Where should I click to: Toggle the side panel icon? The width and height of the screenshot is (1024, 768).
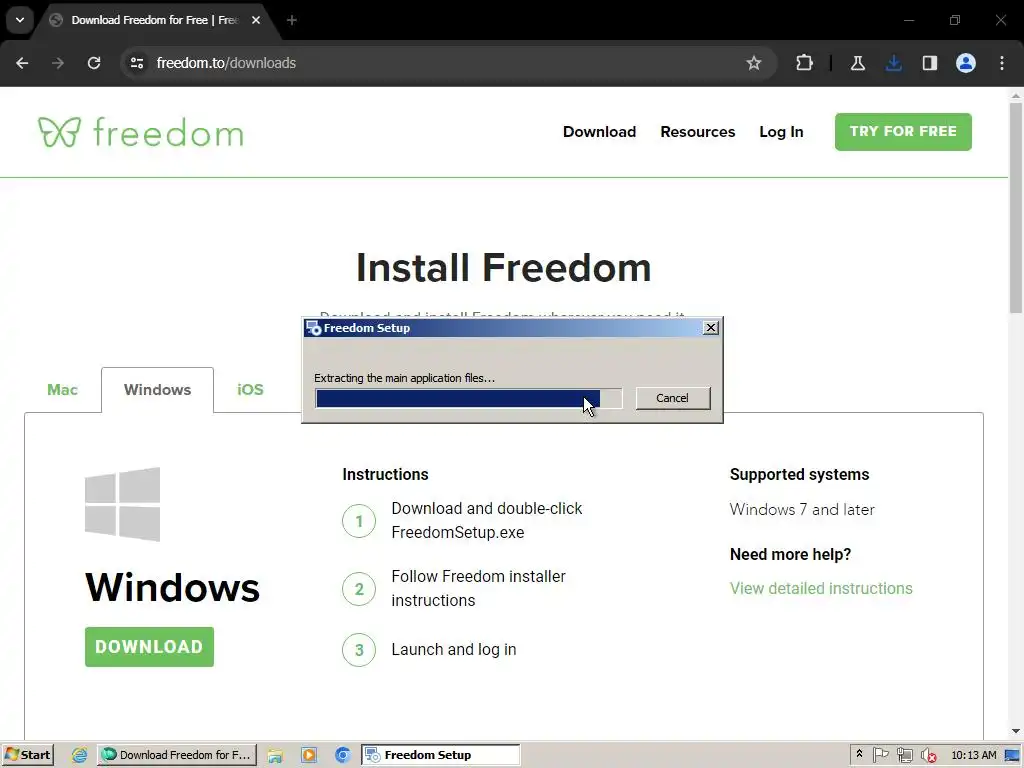coord(929,63)
